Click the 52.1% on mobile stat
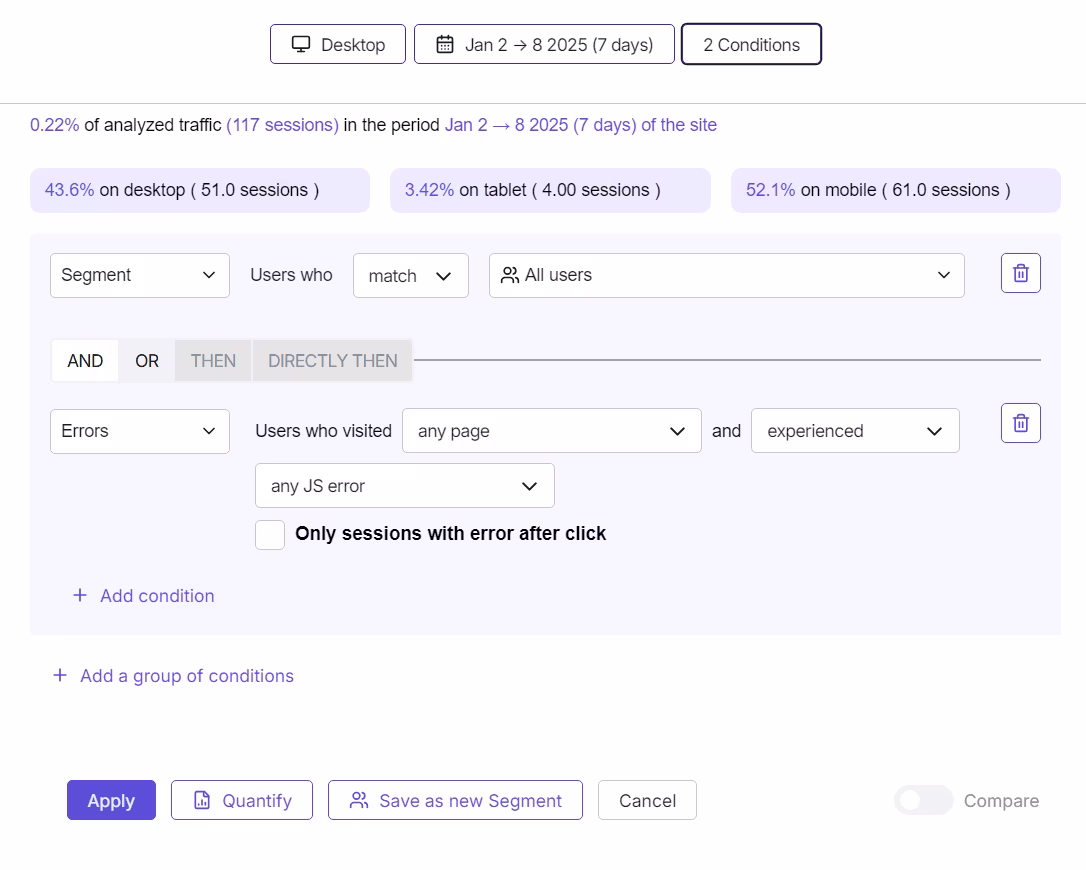This screenshot has height=870, width=1086. pyautogui.click(x=896, y=190)
